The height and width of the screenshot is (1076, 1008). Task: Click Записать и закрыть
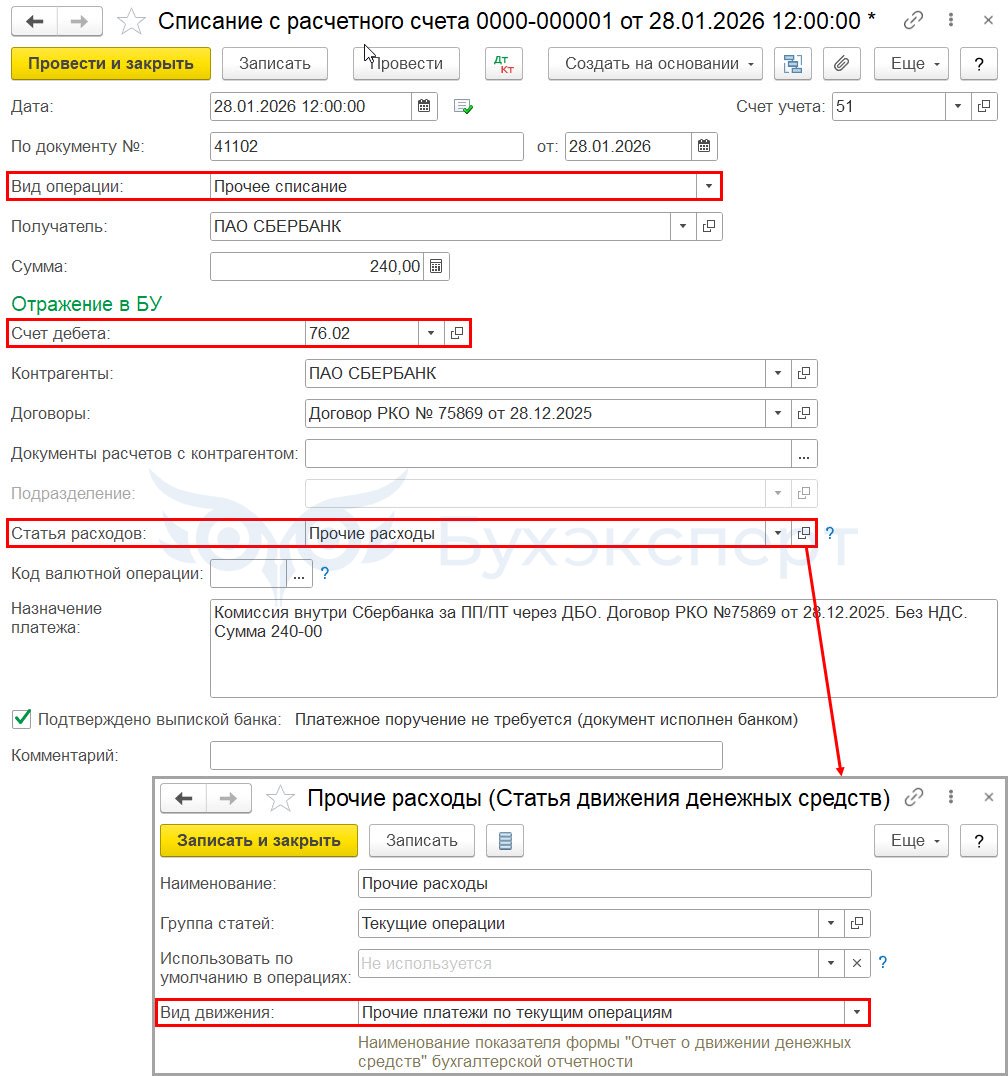coord(259,841)
